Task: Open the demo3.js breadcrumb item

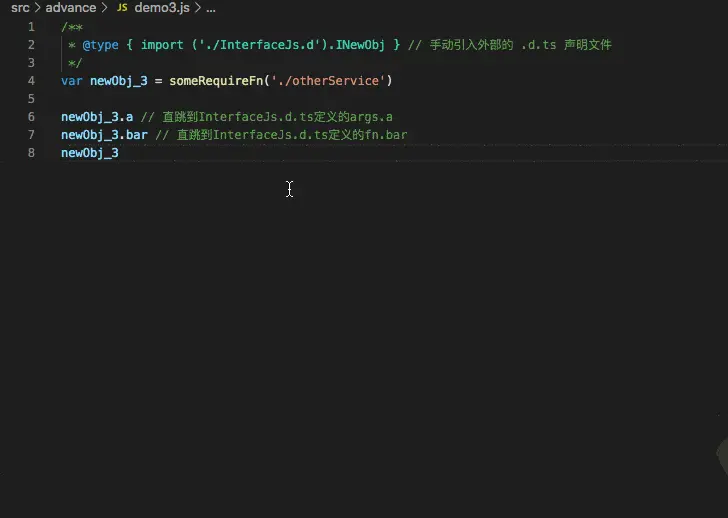Action: pos(162,8)
